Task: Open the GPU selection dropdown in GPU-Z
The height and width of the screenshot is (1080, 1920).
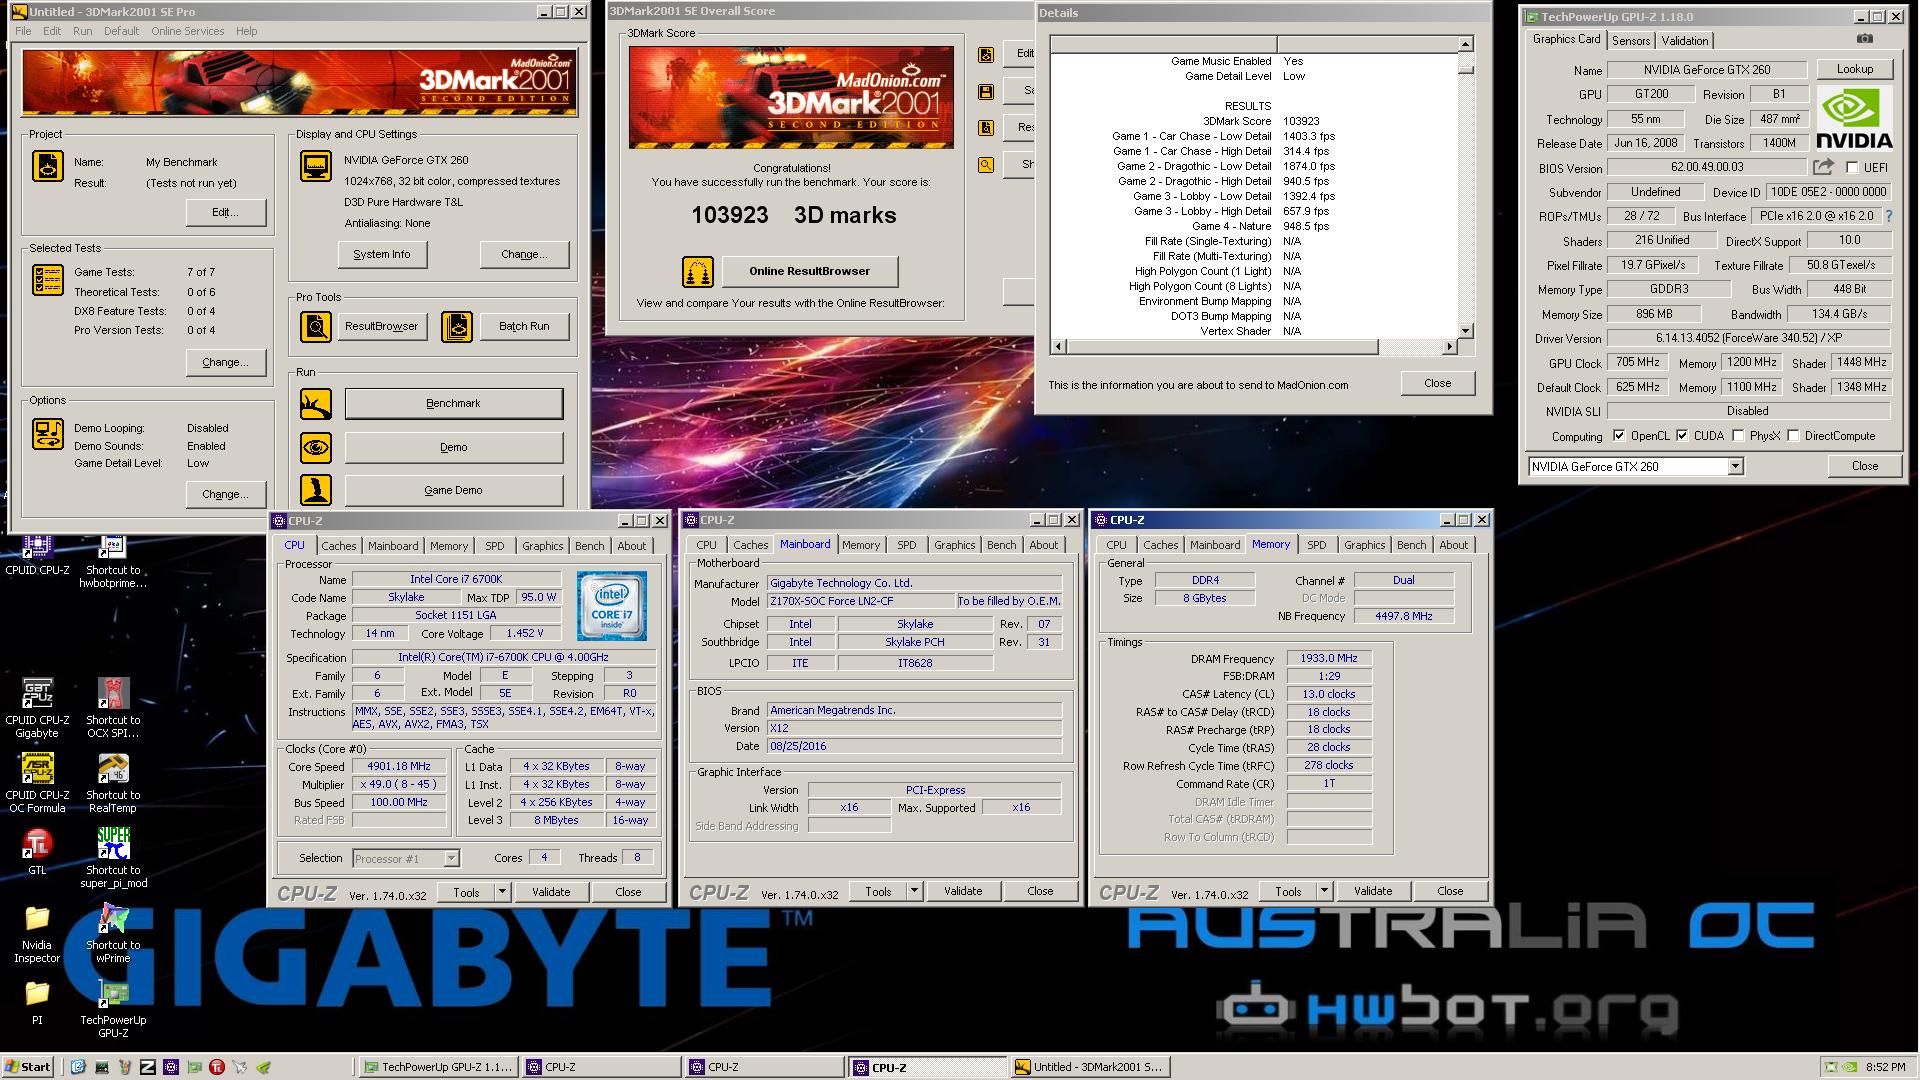Action: pos(1735,466)
